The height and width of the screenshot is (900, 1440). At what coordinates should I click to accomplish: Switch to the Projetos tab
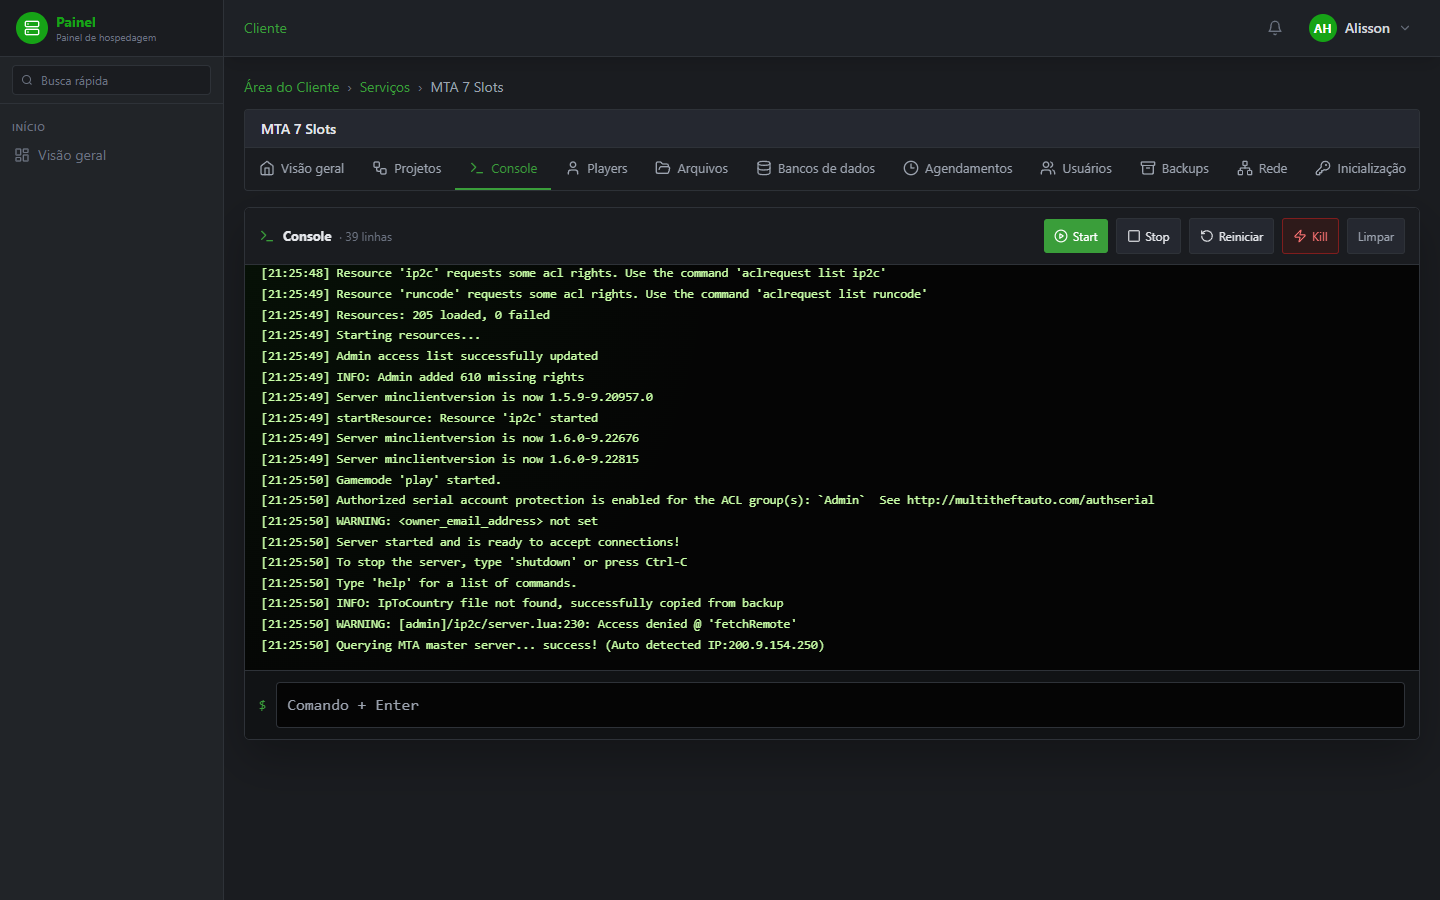click(407, 168)
